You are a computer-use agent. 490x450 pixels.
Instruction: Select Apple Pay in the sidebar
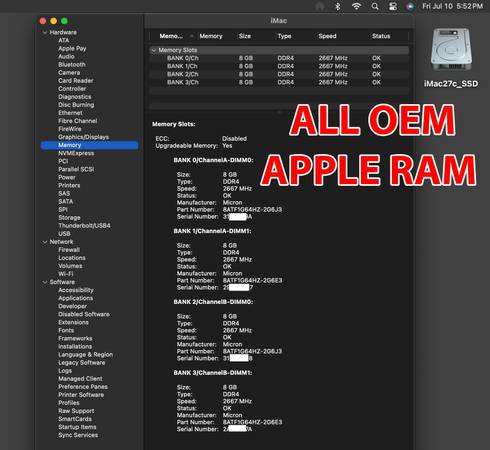click(x=72, y=48)
